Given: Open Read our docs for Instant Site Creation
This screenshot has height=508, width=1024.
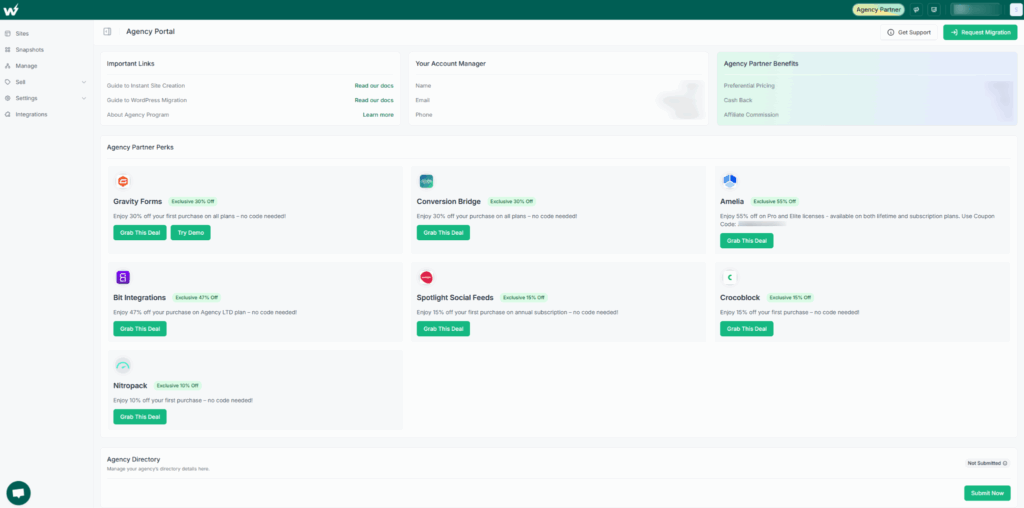Looking at the screenshot, I should (x=374, y=86).
